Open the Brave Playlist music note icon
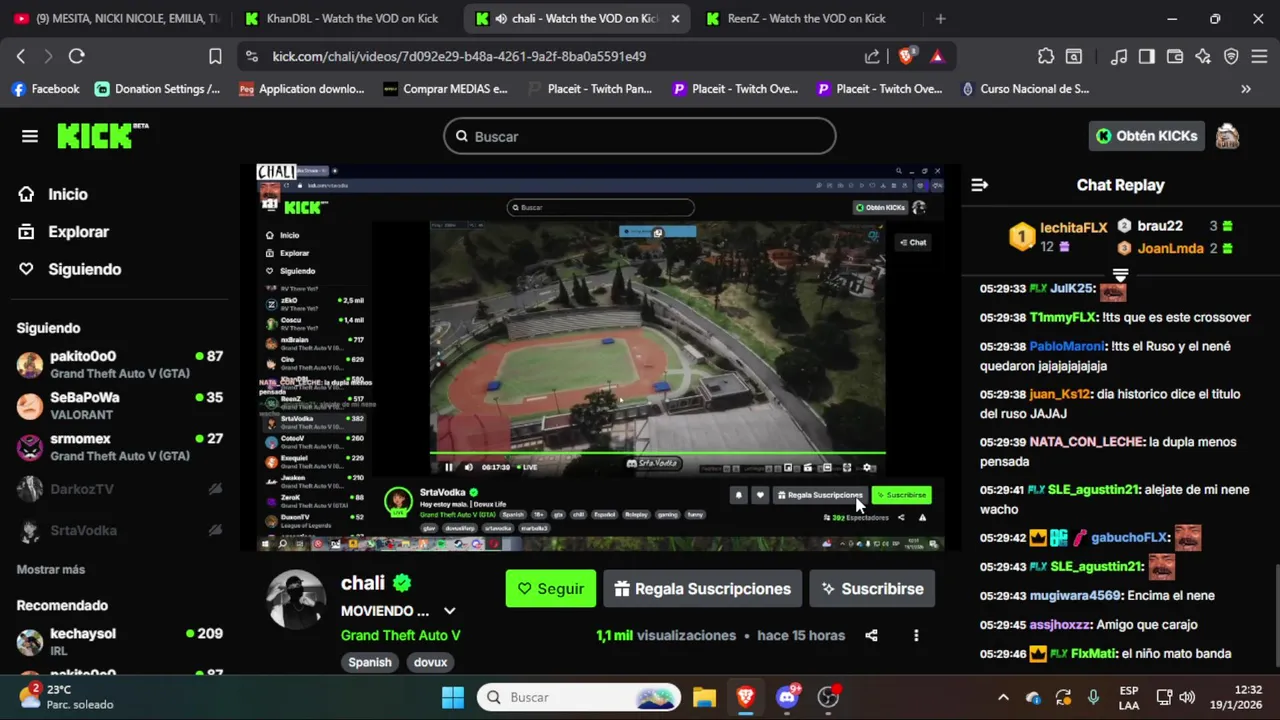 pyautogui.click(x=1119, y=57)
